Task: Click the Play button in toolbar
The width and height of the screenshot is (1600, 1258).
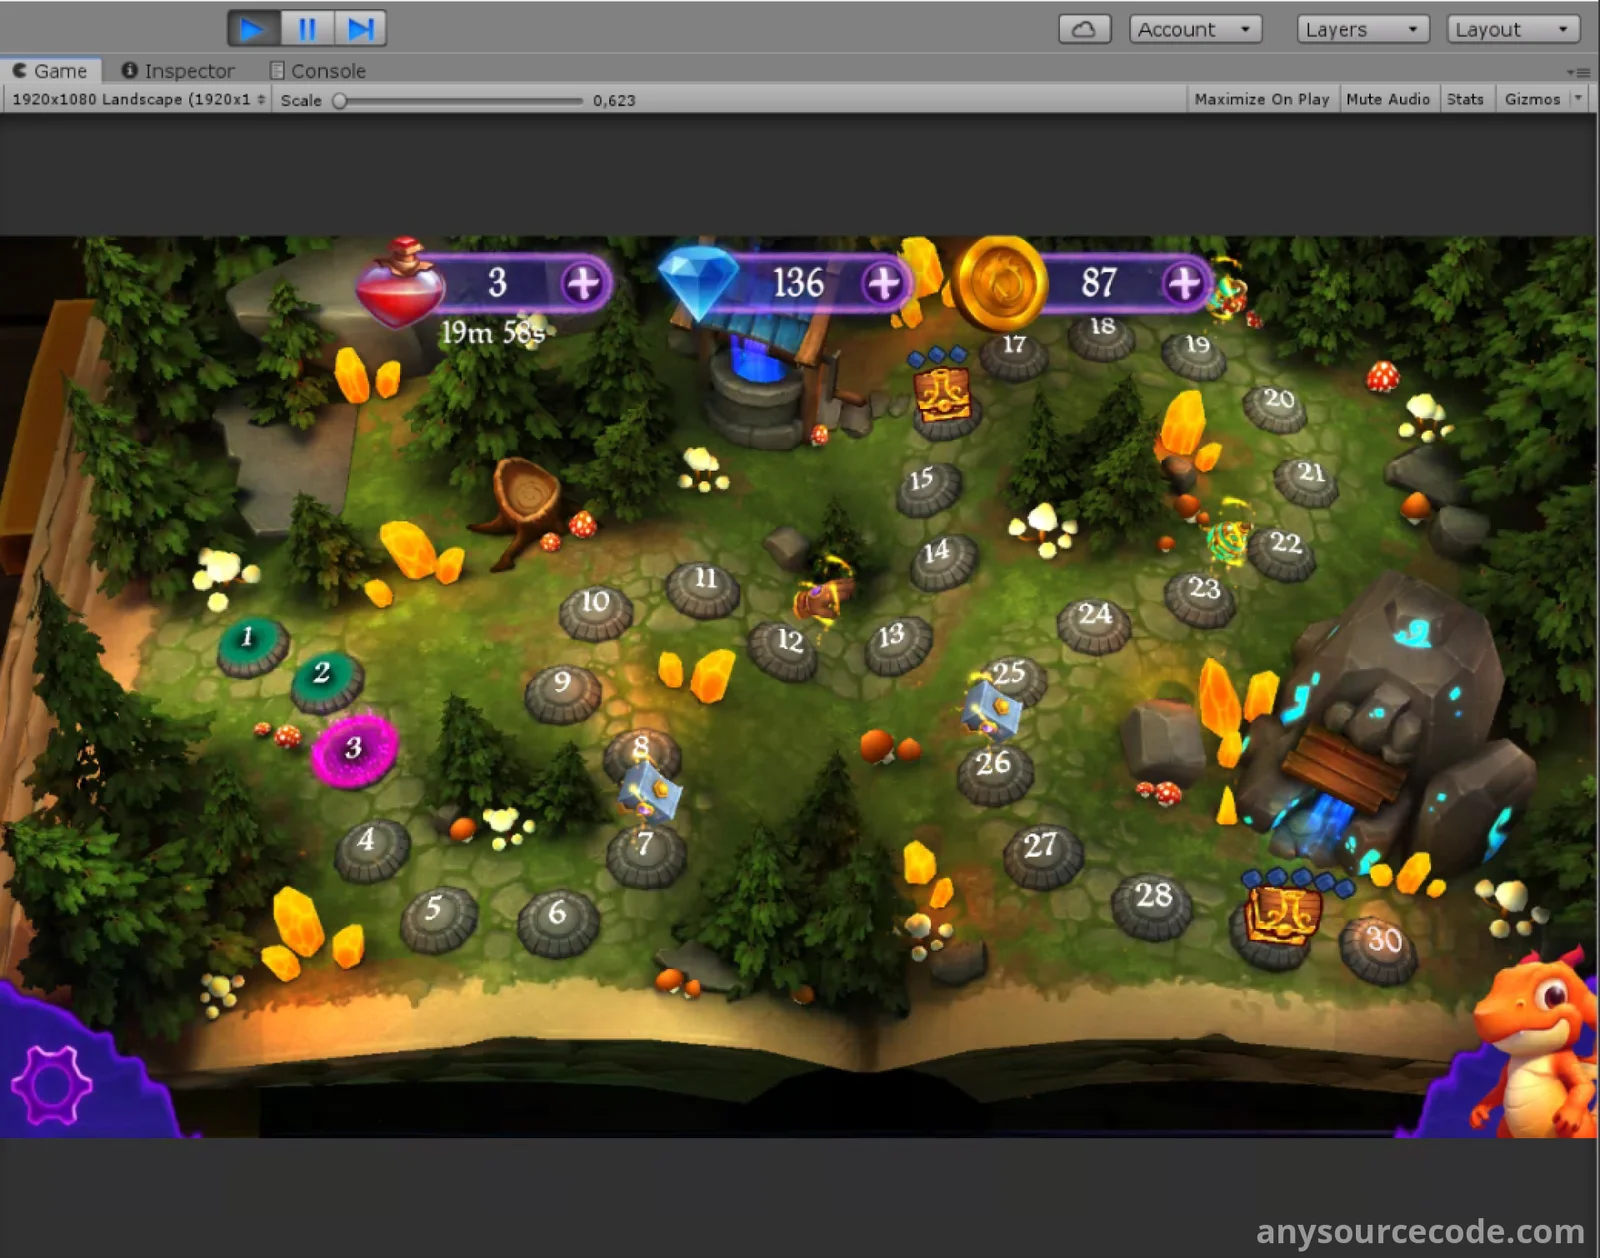Action: point(253,29)
